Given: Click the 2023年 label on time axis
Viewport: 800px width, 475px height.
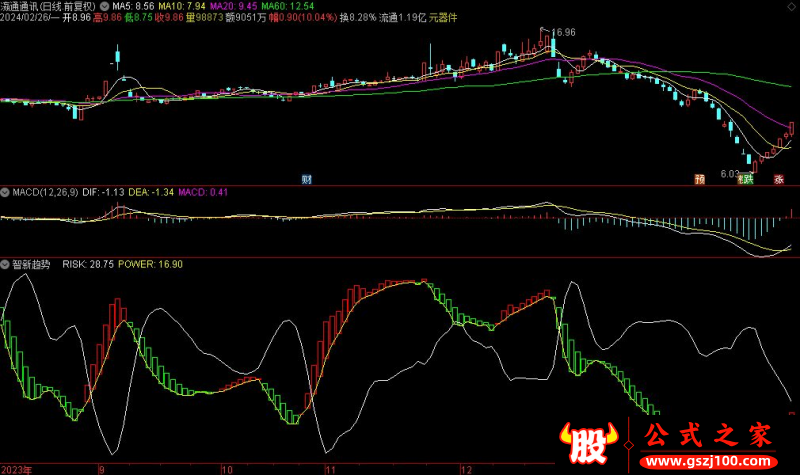Looking at the screenshot, I should (x=16, y=469).
